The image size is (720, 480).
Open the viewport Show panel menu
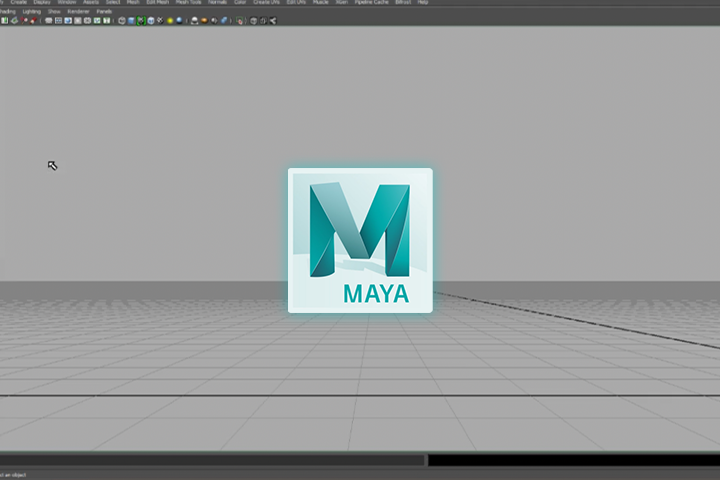click(x=54, y=11)
